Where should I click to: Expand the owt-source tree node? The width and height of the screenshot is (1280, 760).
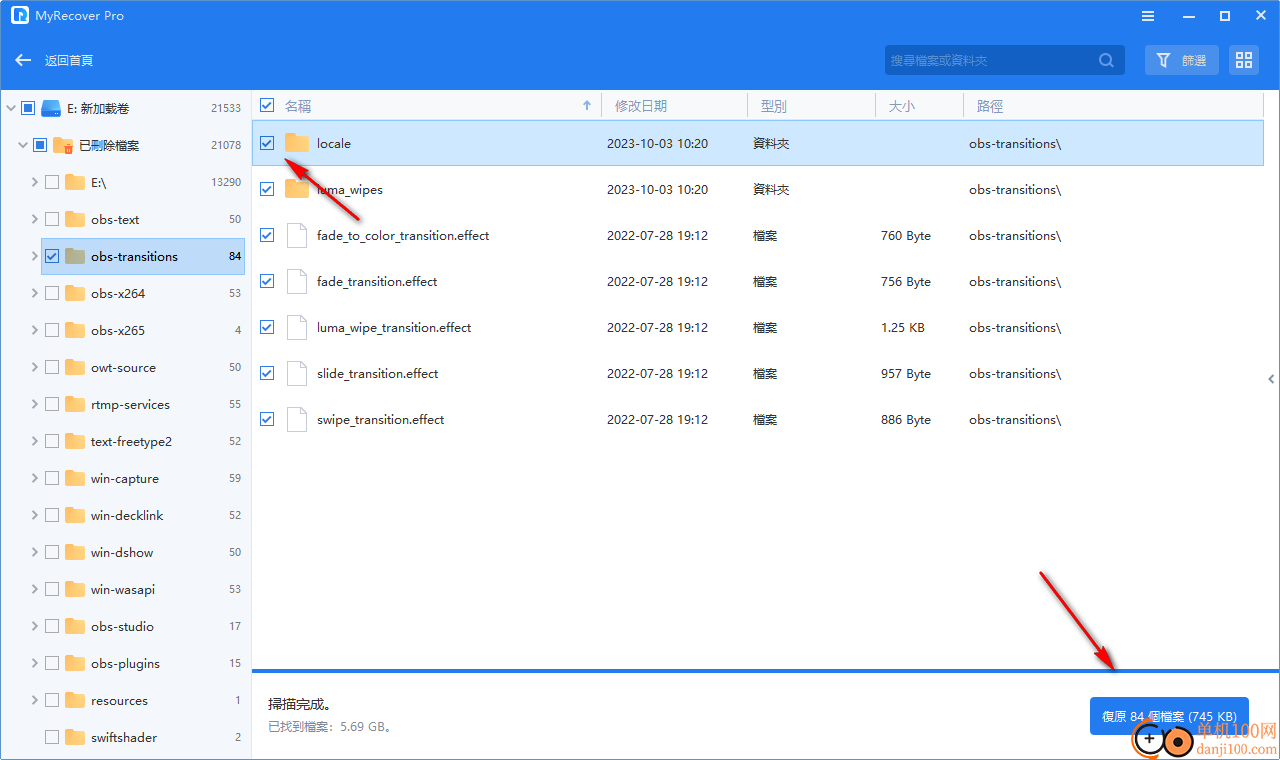(x=34, y=367)
